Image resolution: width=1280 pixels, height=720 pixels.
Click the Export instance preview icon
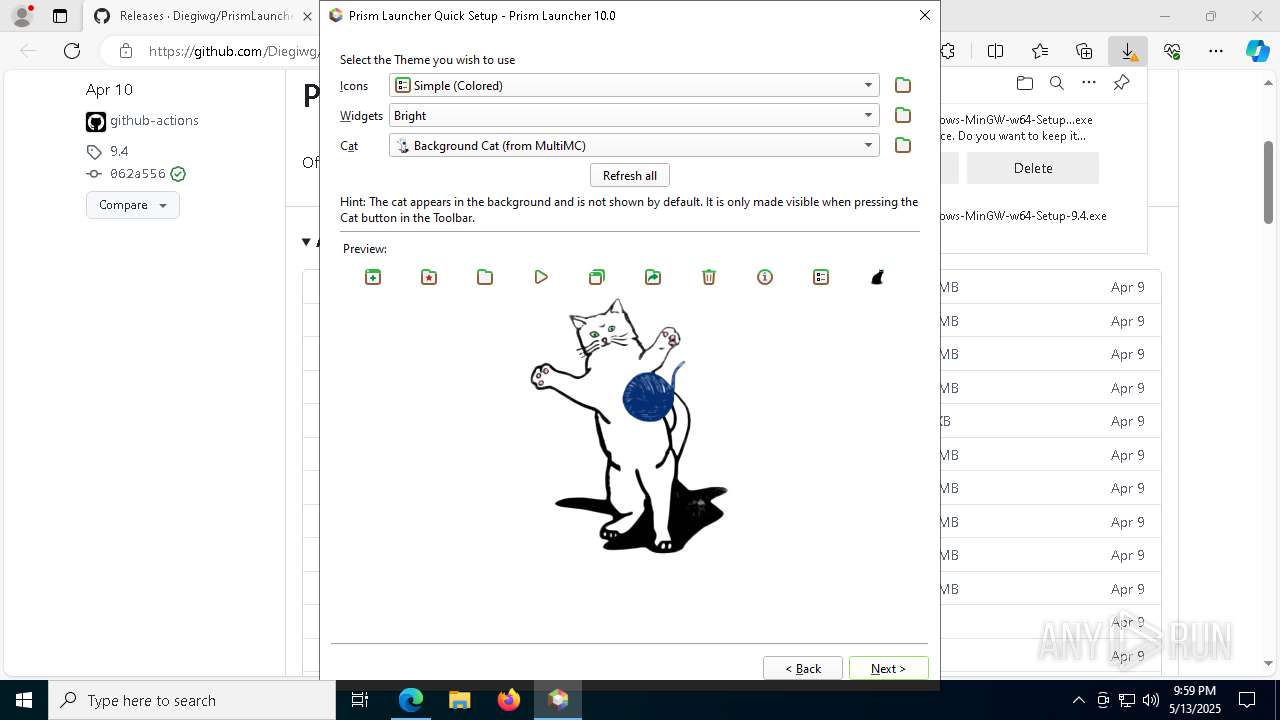(653, 277)
